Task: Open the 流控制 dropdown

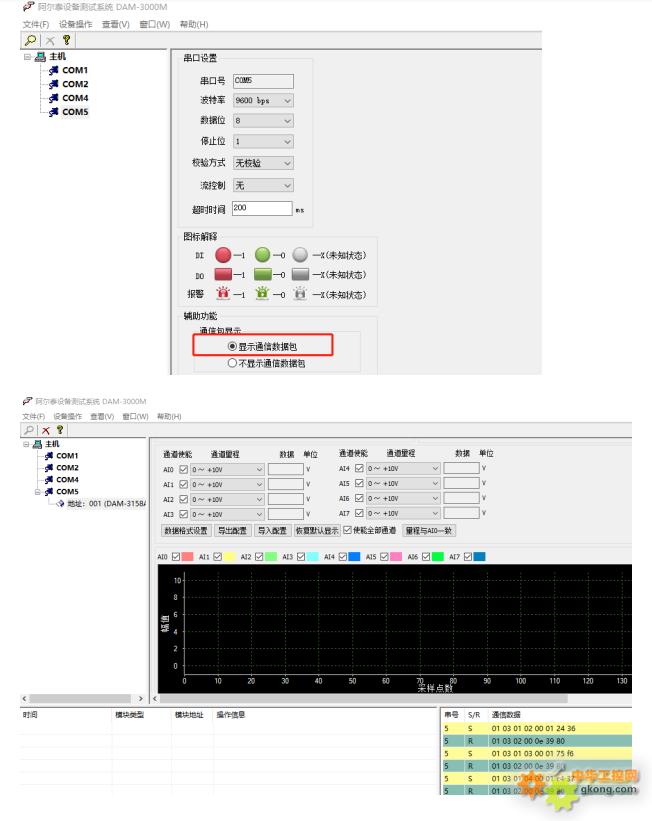Action: click(x=263, y=185)
